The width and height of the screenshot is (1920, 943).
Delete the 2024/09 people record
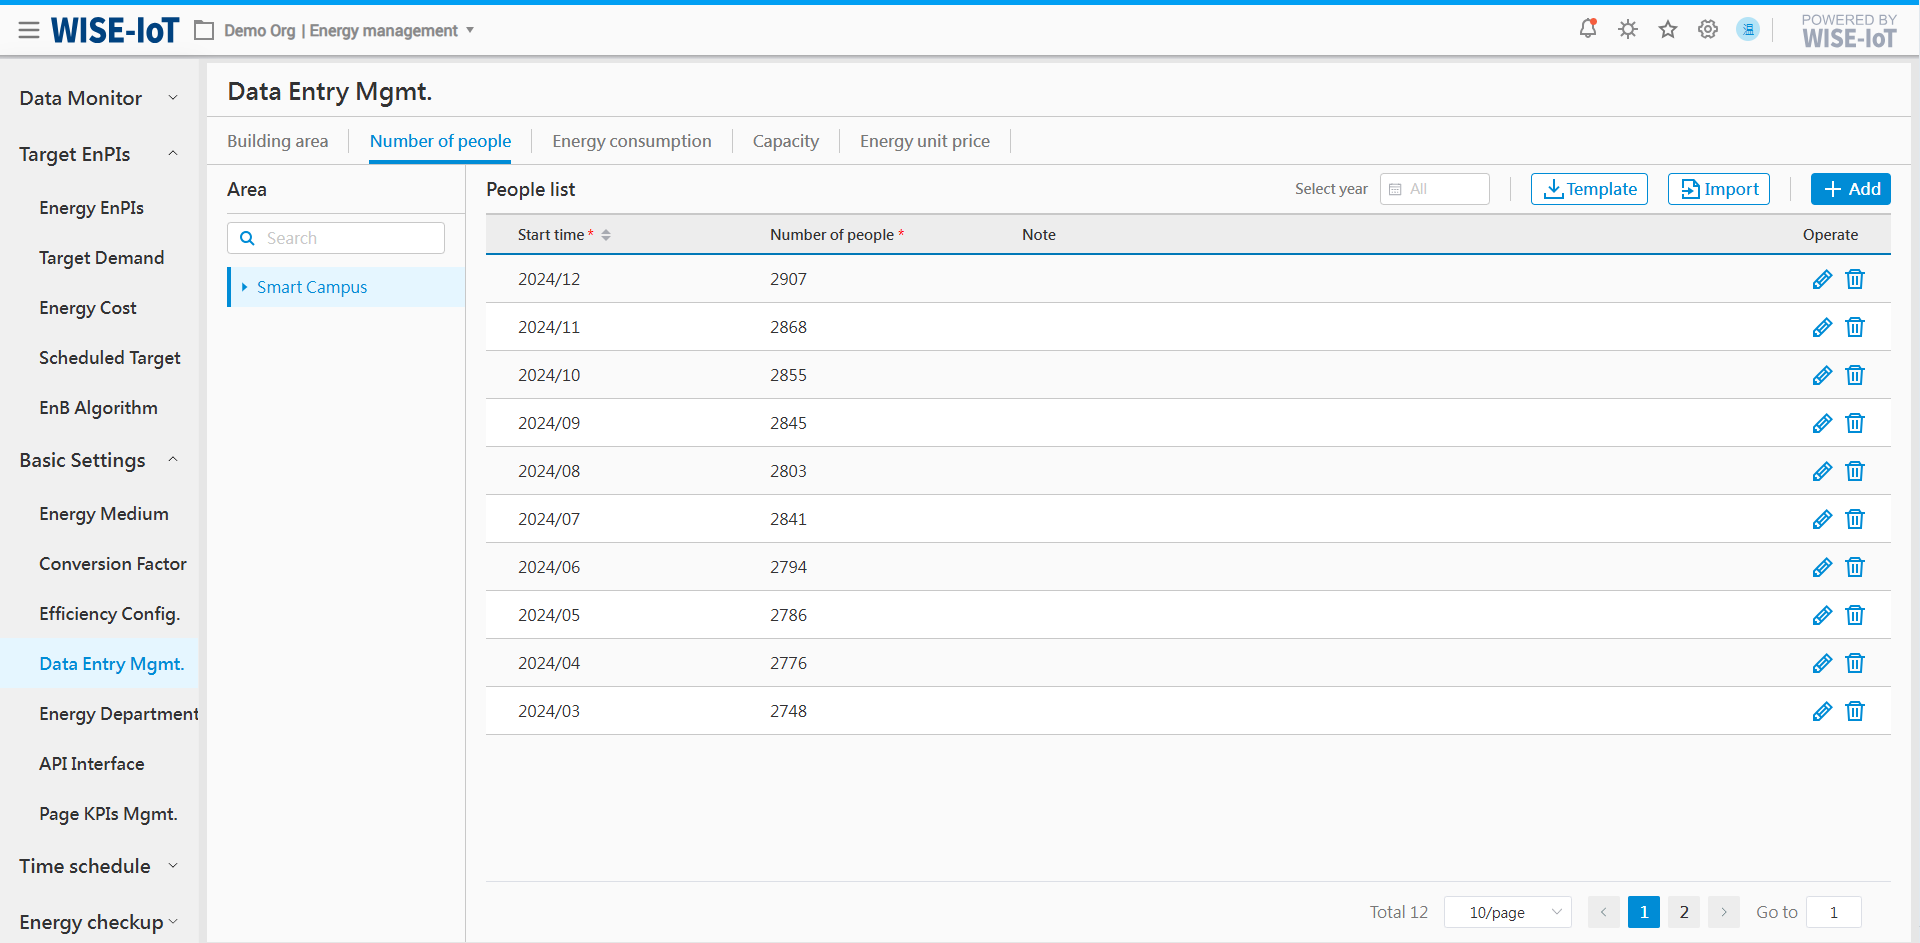tap(1855, 423)
